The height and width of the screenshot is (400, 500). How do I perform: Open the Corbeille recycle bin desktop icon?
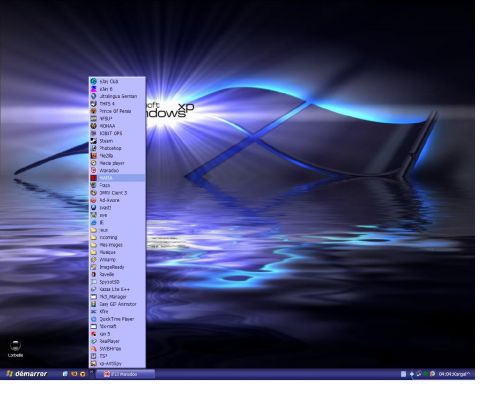[x=15, y=349]
